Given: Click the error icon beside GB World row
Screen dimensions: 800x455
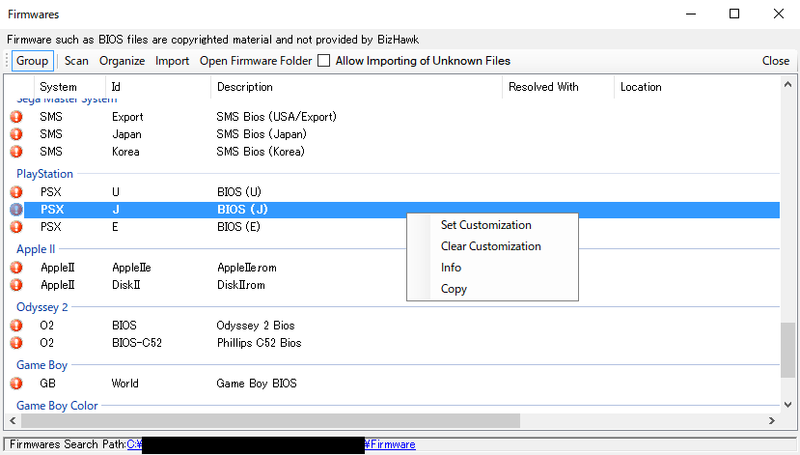Looking at the screenshot, I should pyautogui.click(x=16, y=384).
